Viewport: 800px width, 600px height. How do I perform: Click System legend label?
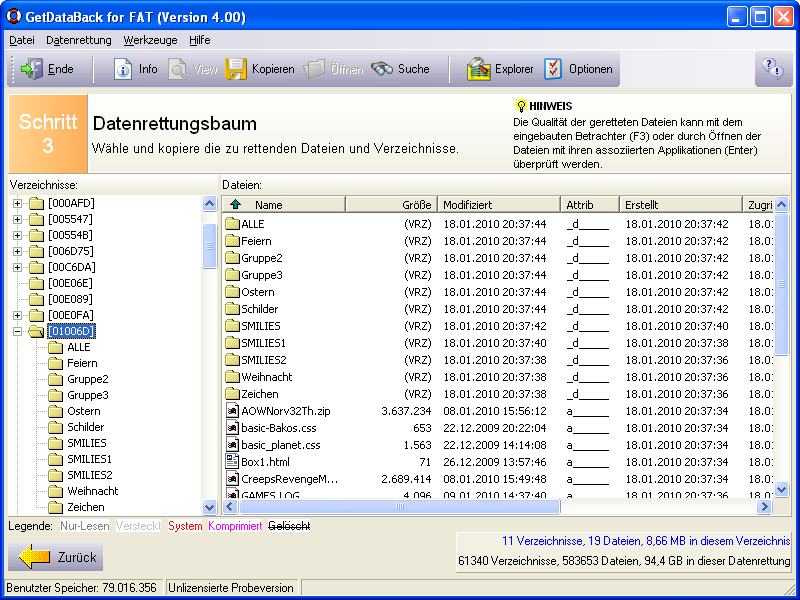185,526
